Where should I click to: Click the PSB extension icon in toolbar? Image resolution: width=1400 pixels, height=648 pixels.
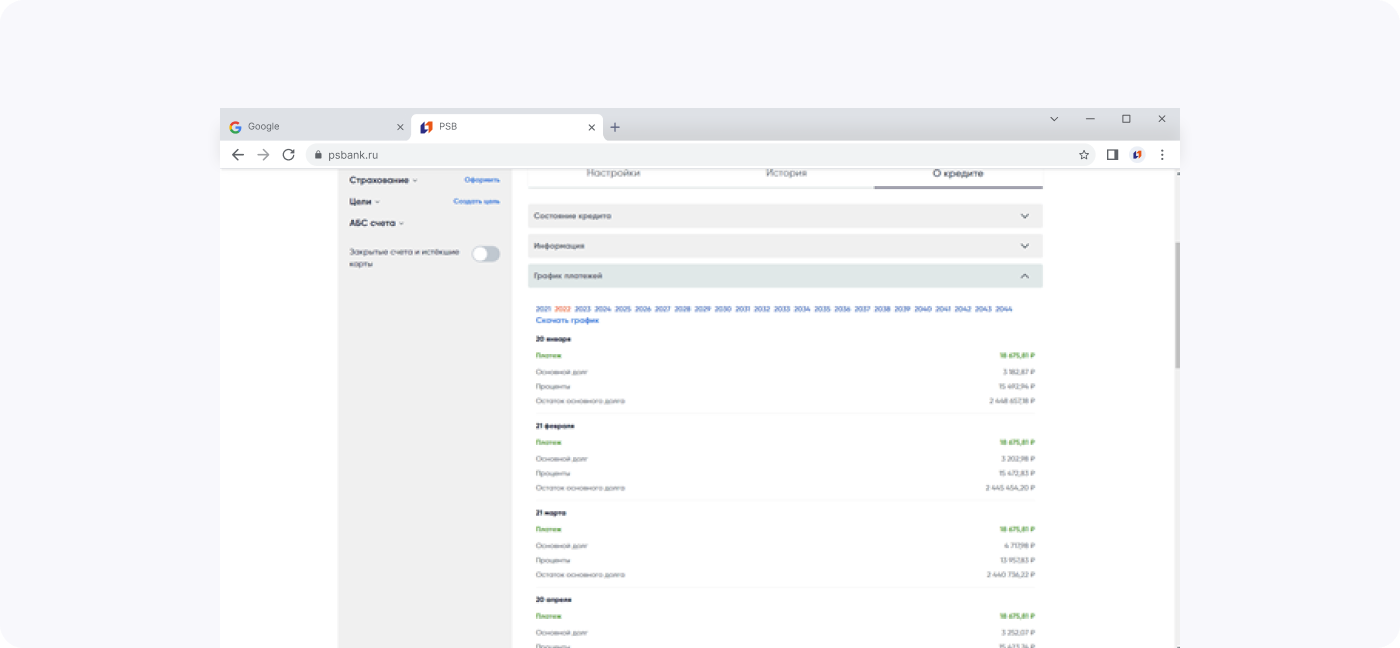tap(1137, 155)
